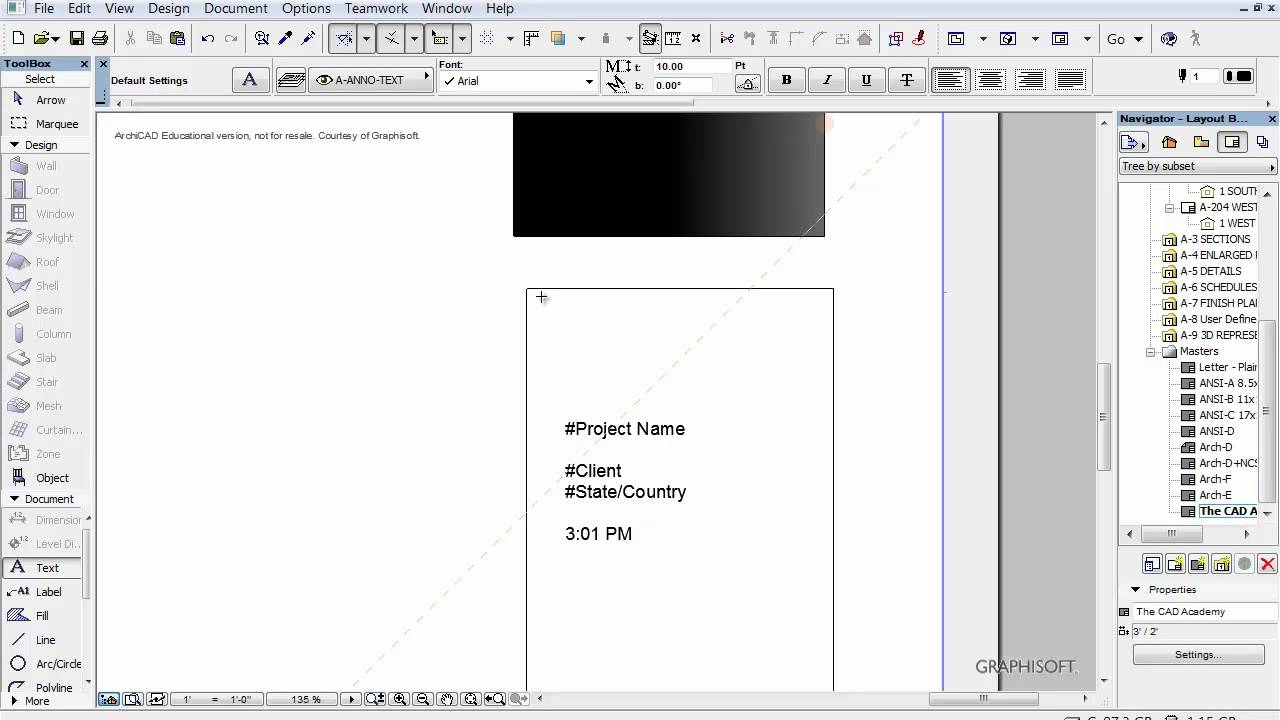Screen dimensions: 1280x720
Task: Click the Save disk icon in toolbar
Action: tap(76, 39)
